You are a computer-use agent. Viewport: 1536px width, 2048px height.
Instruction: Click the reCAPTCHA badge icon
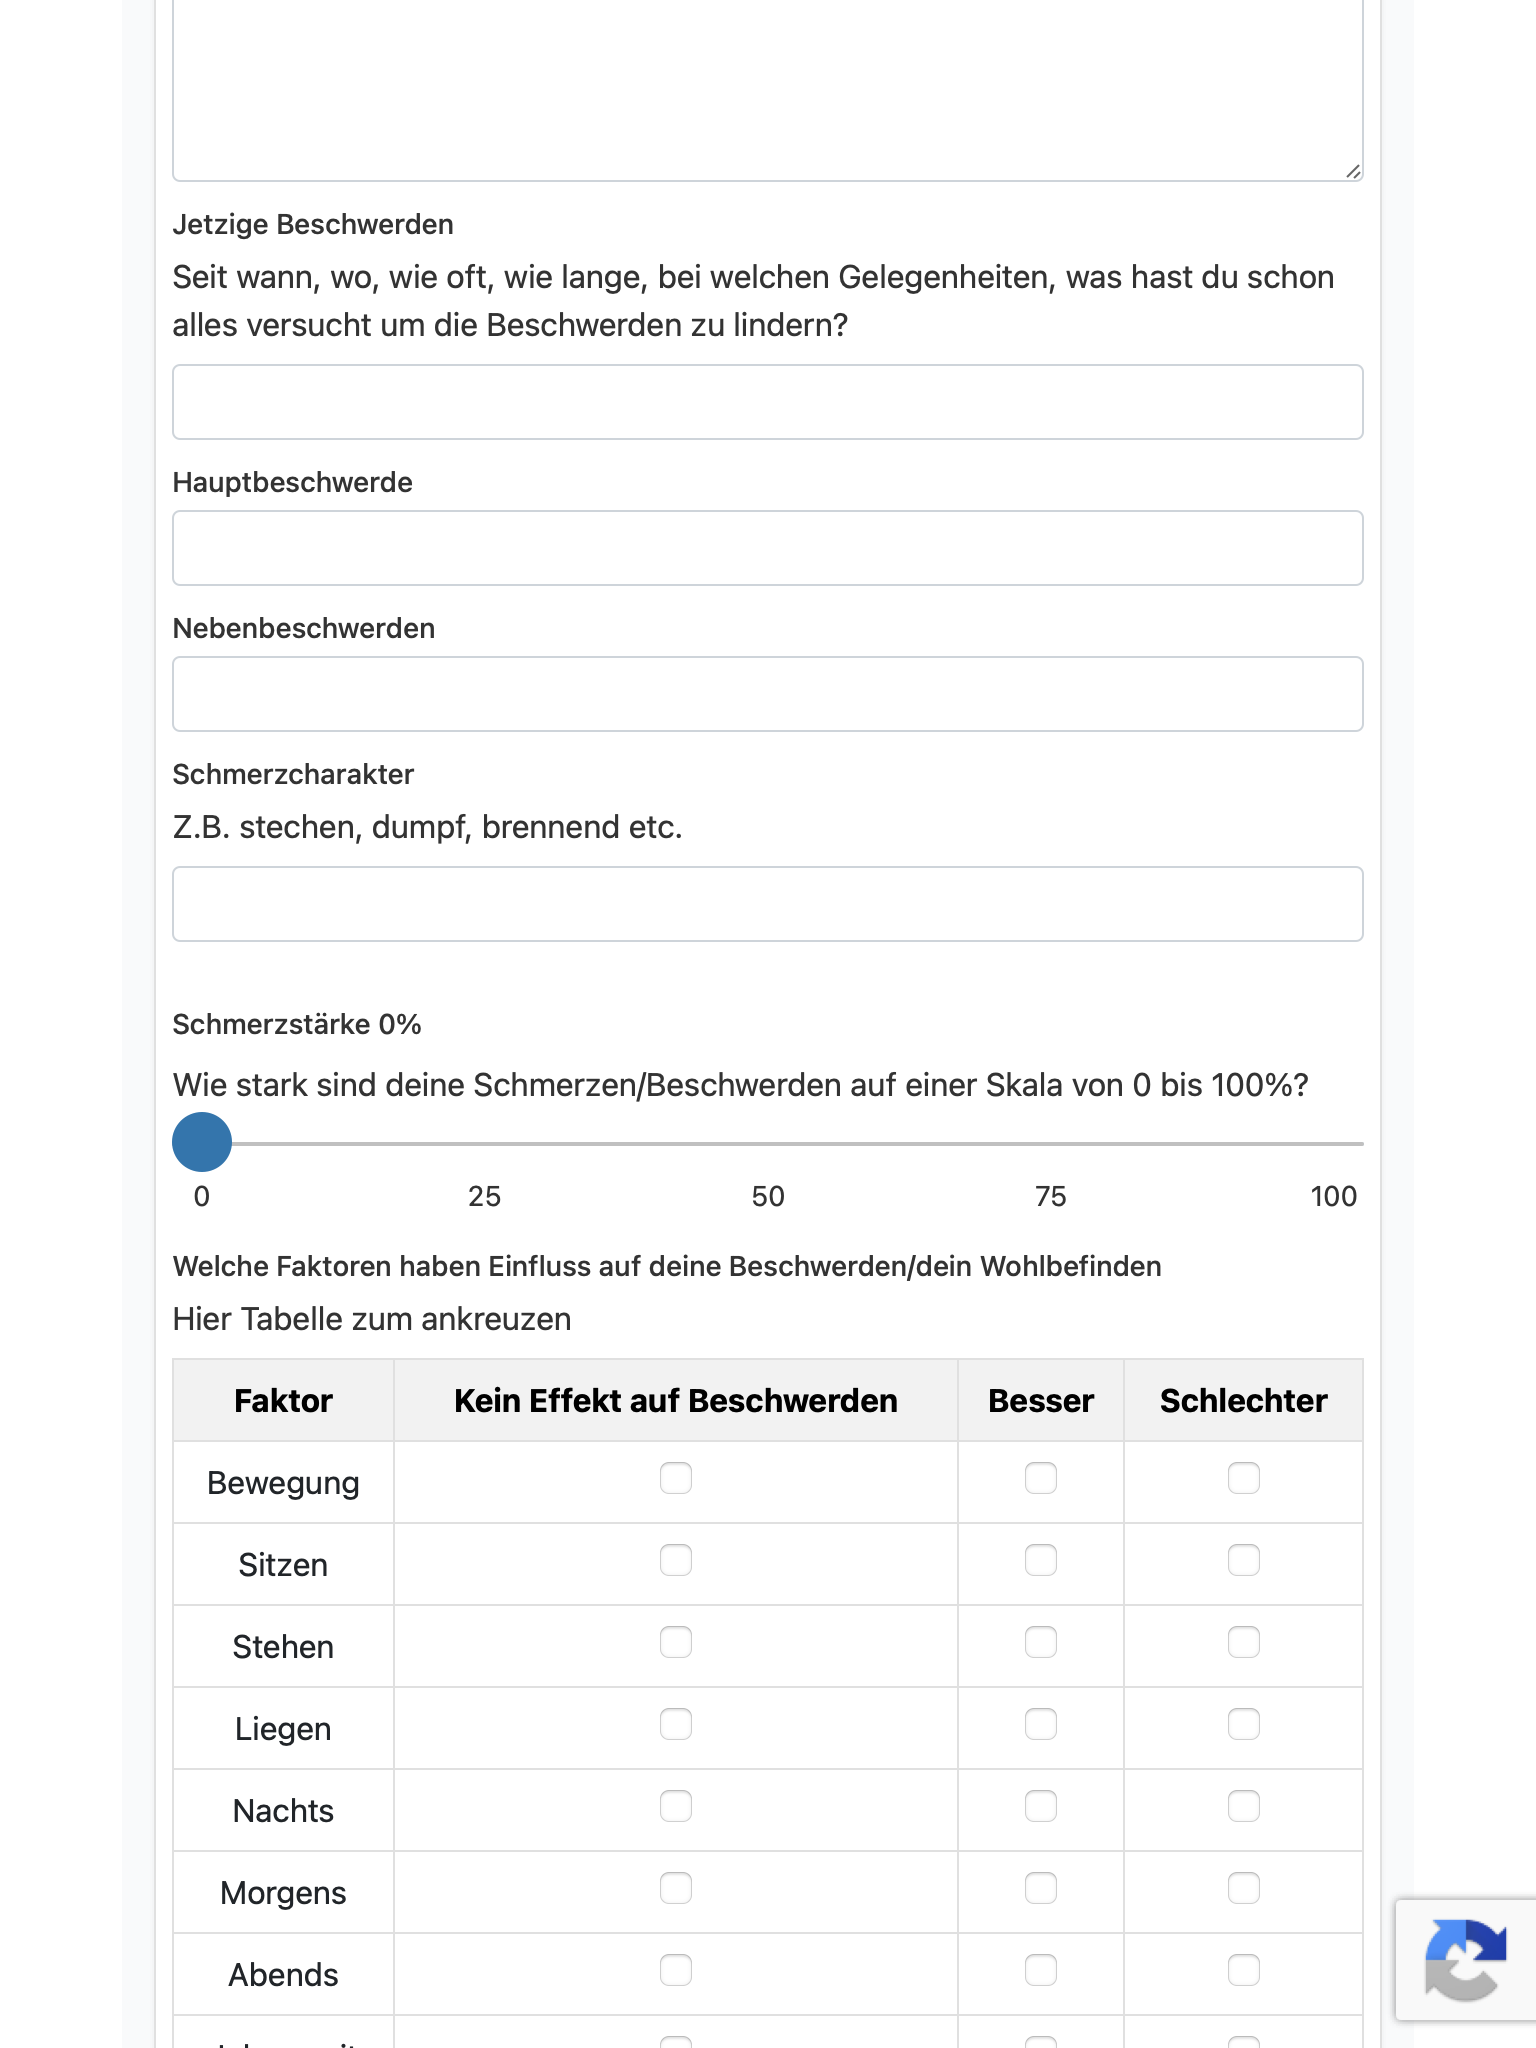[1466, 1958]
